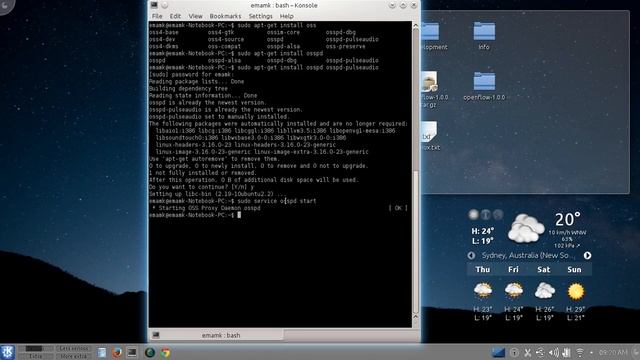The width and height of the screenshot is (640, 360).
Task: Click the Konsole tab bar terminal icon
Action: click(156, 335)
